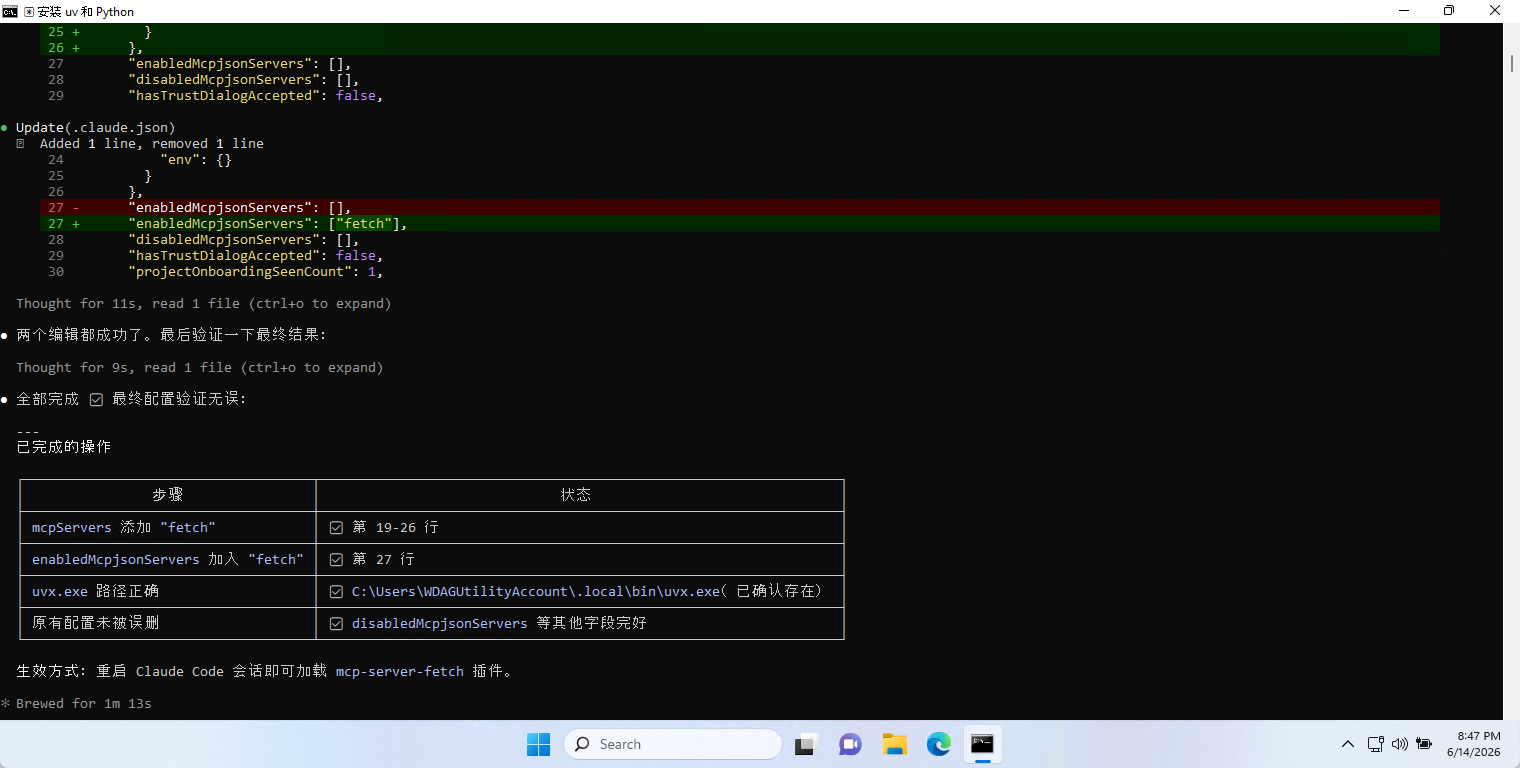Open File Explorer from the taskbar
This screenshot has width=1520, height=768.
tap(894, 744)
